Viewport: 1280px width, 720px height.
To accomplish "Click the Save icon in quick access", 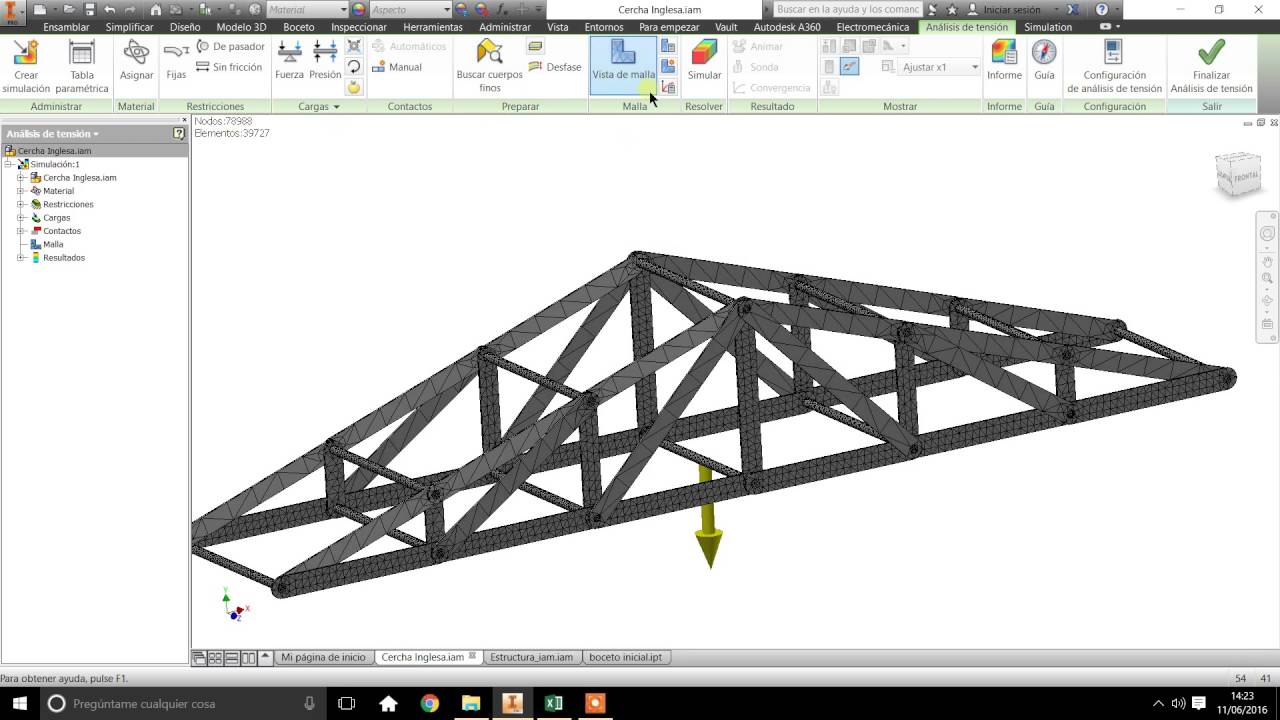I will click(x=89, y=9).
